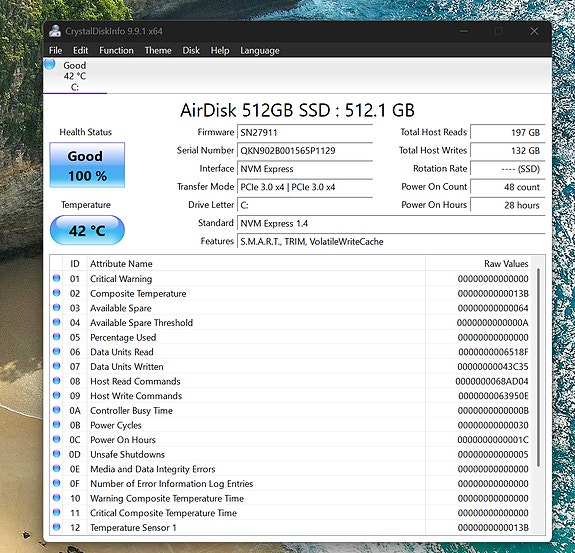This screenshot has height=553, width=575.
Task: Open the Language menu
Action: point(260,50)
